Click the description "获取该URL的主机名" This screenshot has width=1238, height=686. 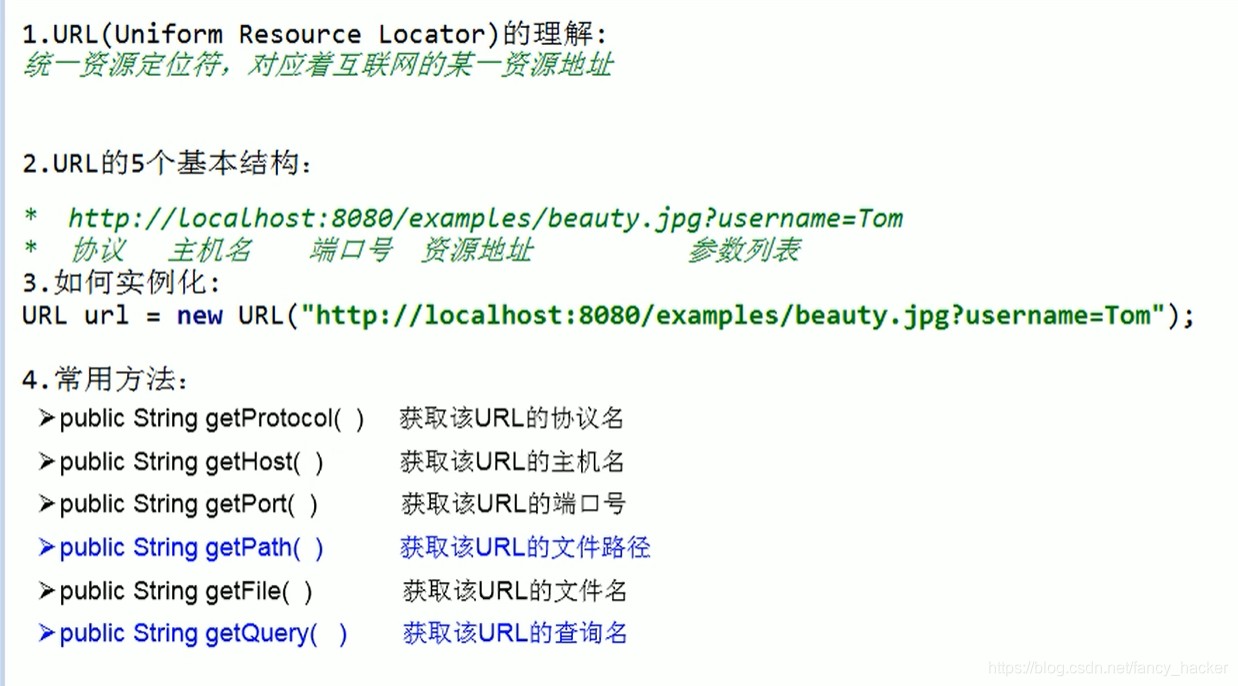[512, 462]
